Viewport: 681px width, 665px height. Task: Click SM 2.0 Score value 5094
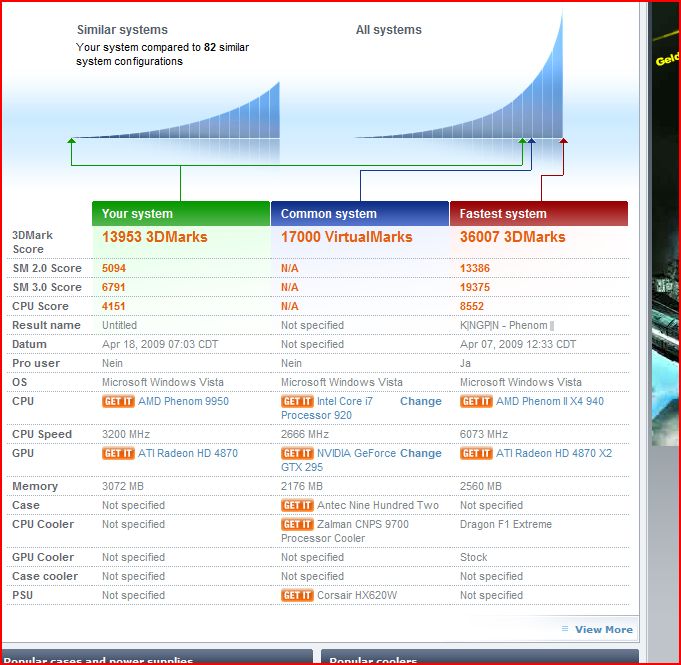[114, 268]
